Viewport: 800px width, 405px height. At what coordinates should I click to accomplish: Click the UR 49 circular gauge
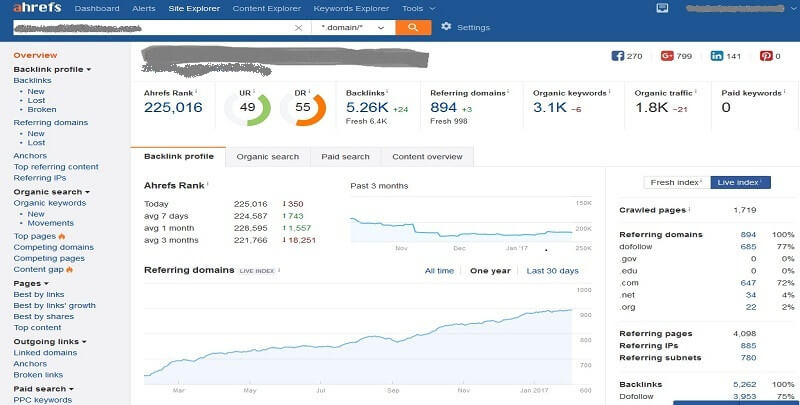[x=248, y=109]
